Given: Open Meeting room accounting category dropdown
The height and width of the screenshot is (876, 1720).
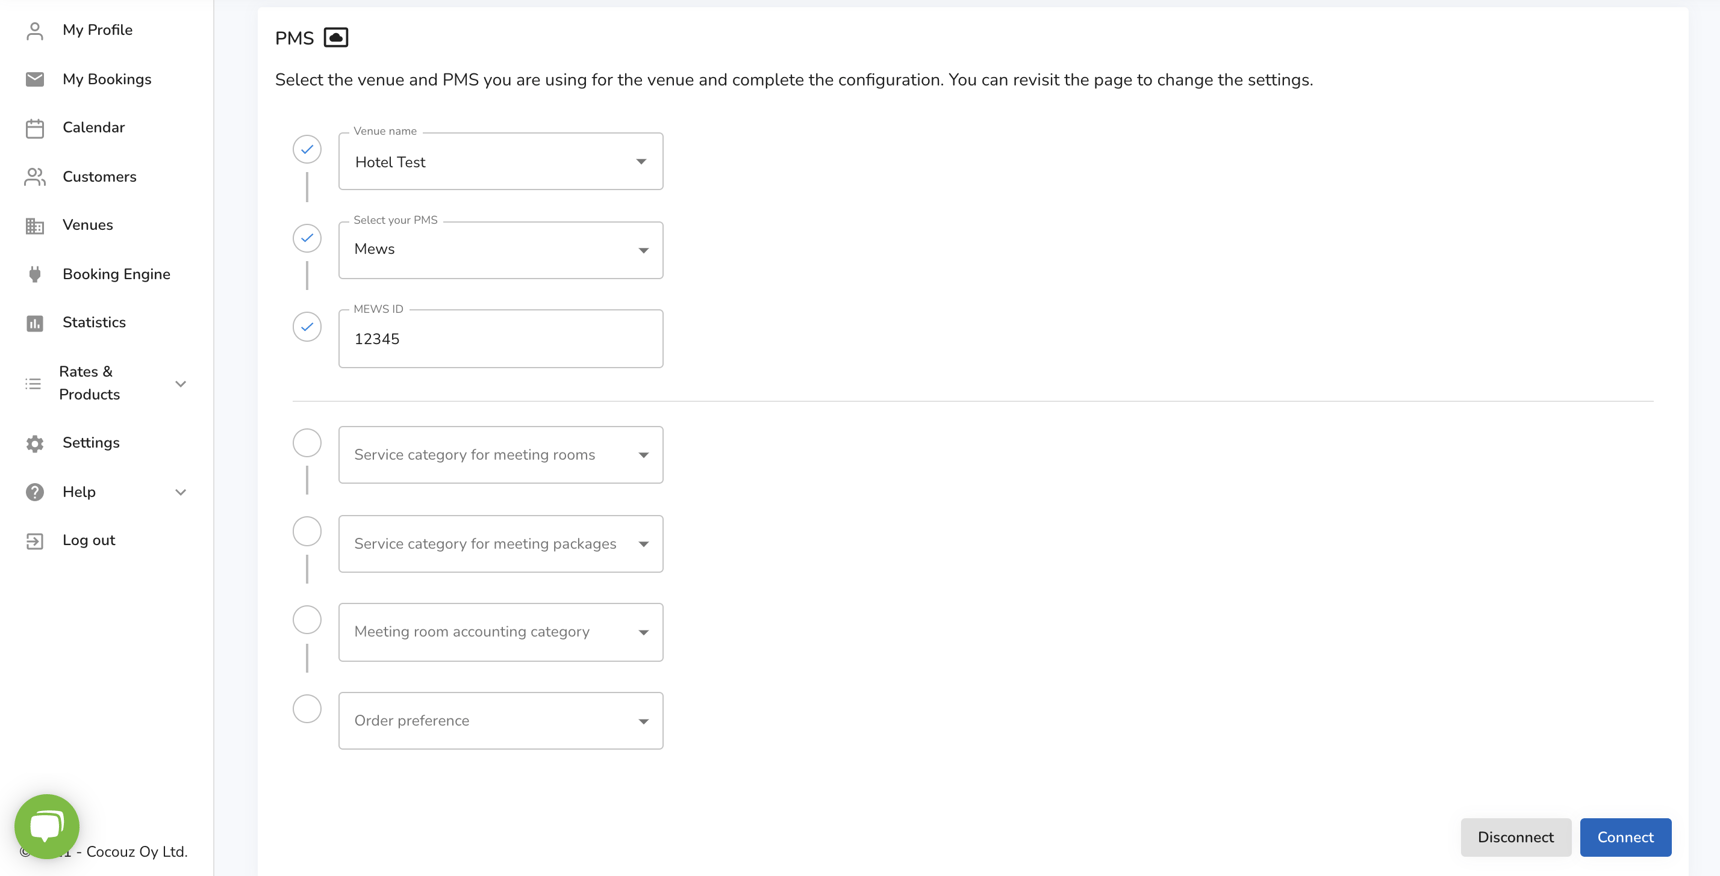Looking at the screenshot, I should [500, 632].
